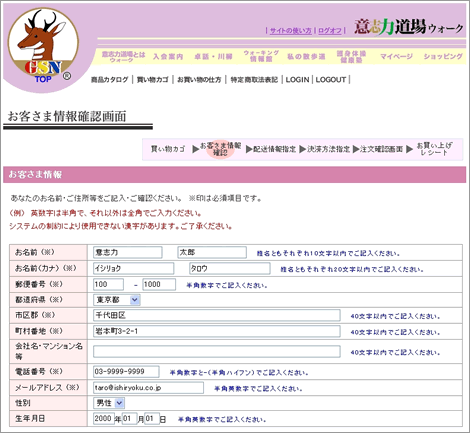Click the 意志力道場ウォーク title logo
Viewport: 470px width, 433px height.
point(409,27)
